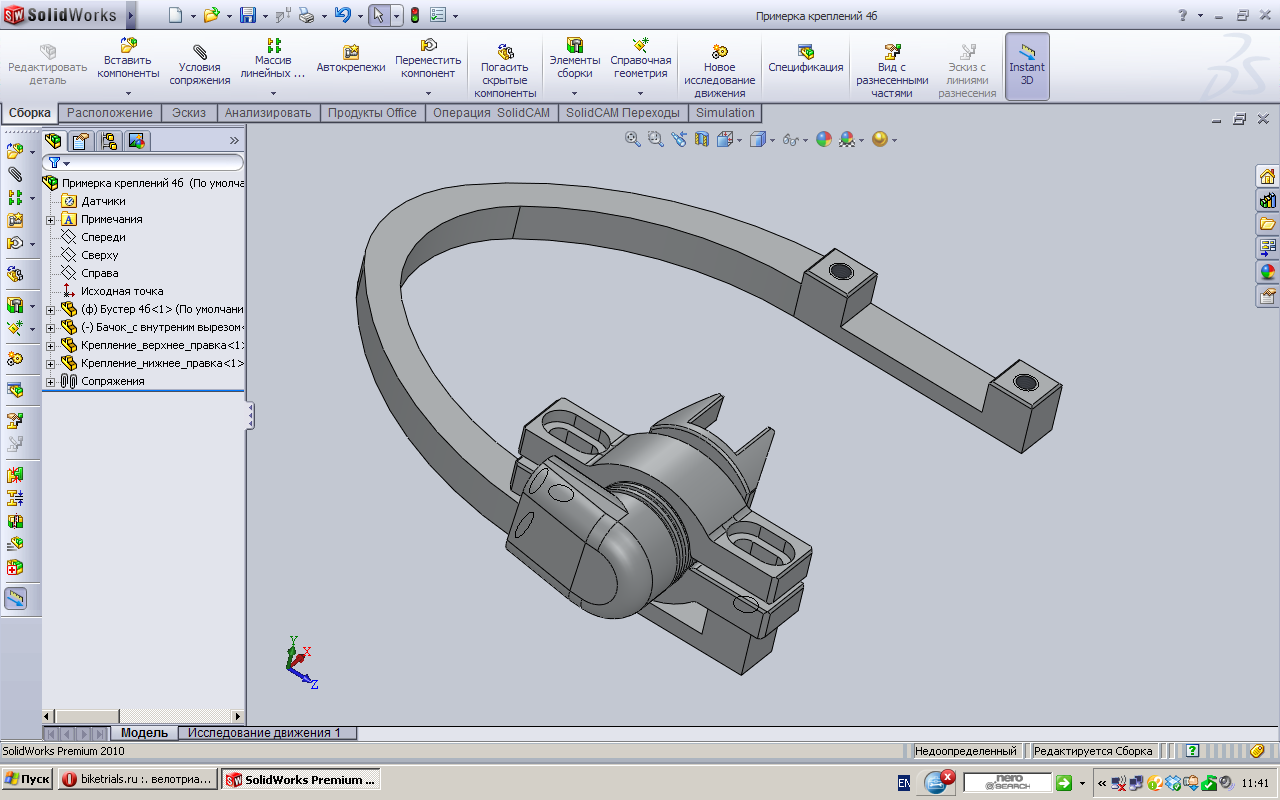This screenshot has height=800, width=1280.
Task: Expand the Примечания (Annotations) folder
Action: 50,219
